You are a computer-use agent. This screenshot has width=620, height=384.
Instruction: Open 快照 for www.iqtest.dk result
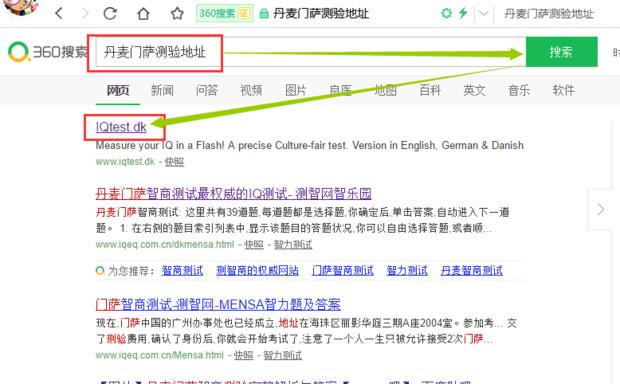[174, 162]
